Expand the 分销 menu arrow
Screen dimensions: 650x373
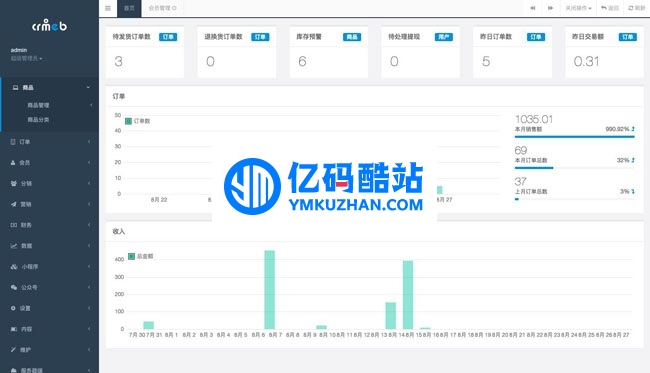coord(89,183)
